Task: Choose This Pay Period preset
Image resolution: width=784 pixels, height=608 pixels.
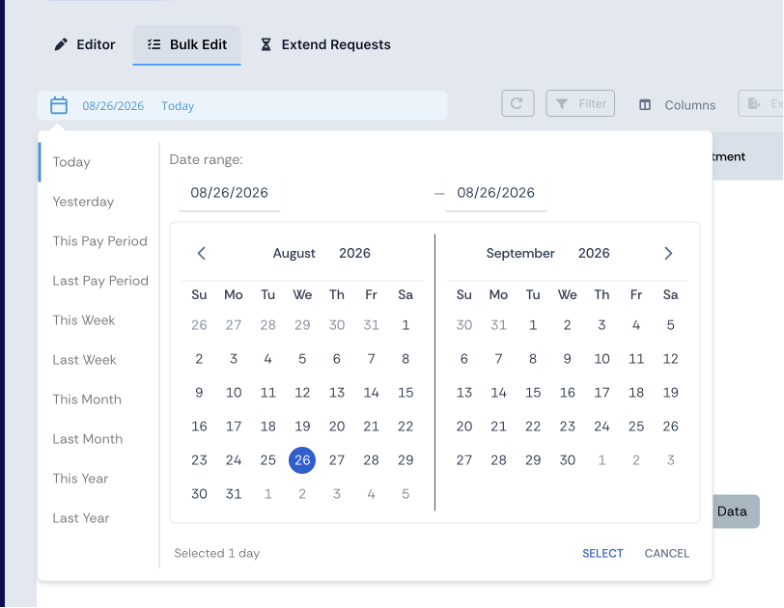Action: tap(100, 241)
